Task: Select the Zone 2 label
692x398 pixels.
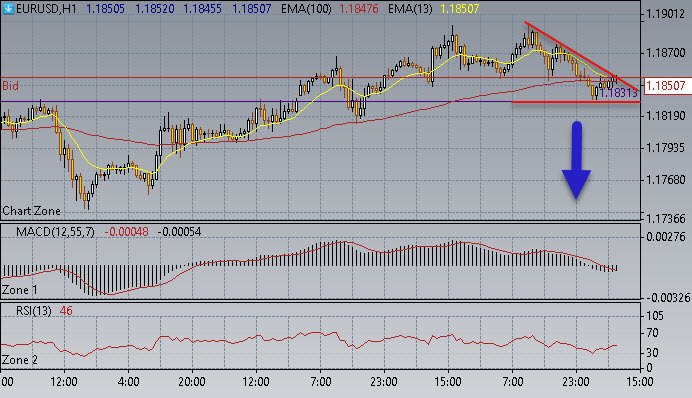Action: [x=20, y=360]
